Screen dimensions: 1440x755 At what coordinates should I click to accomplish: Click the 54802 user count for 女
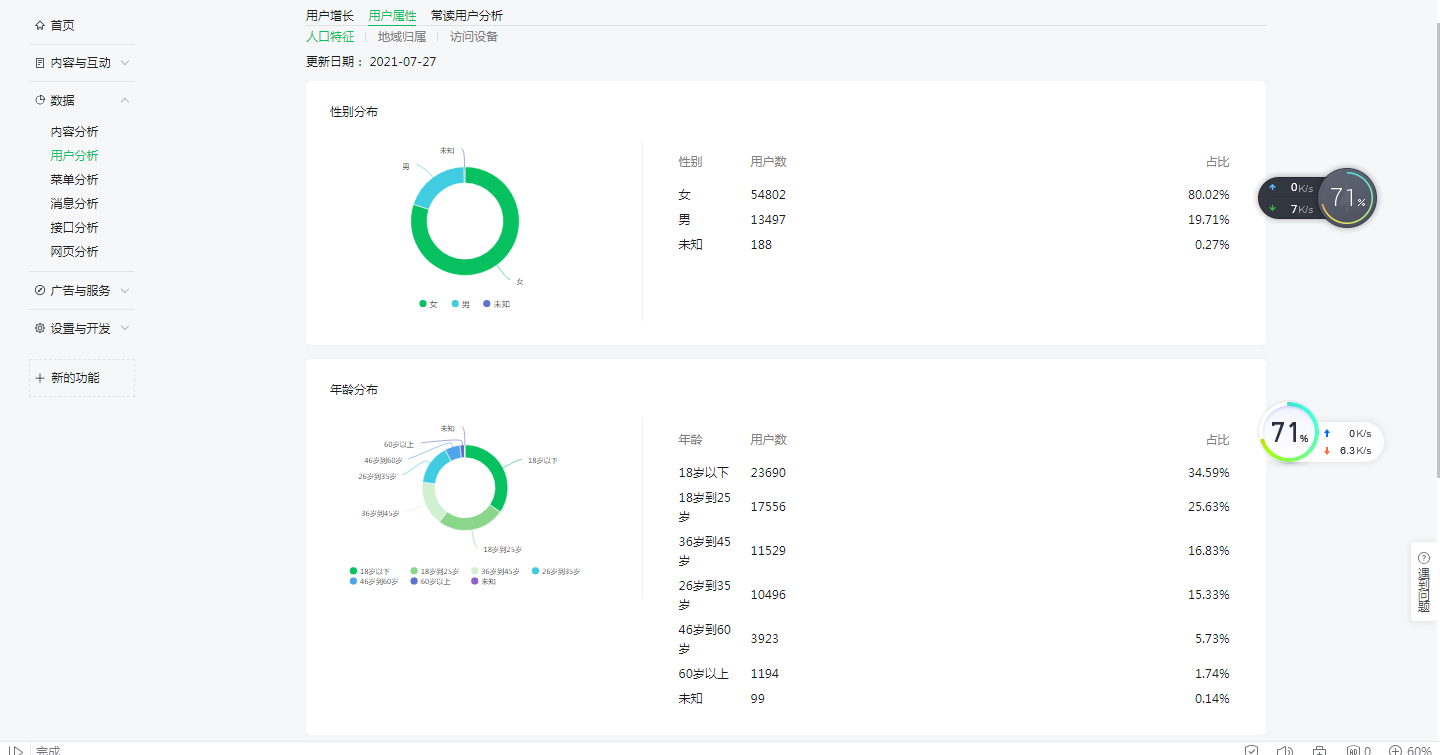pyautogui.click(x=768, y=195)
